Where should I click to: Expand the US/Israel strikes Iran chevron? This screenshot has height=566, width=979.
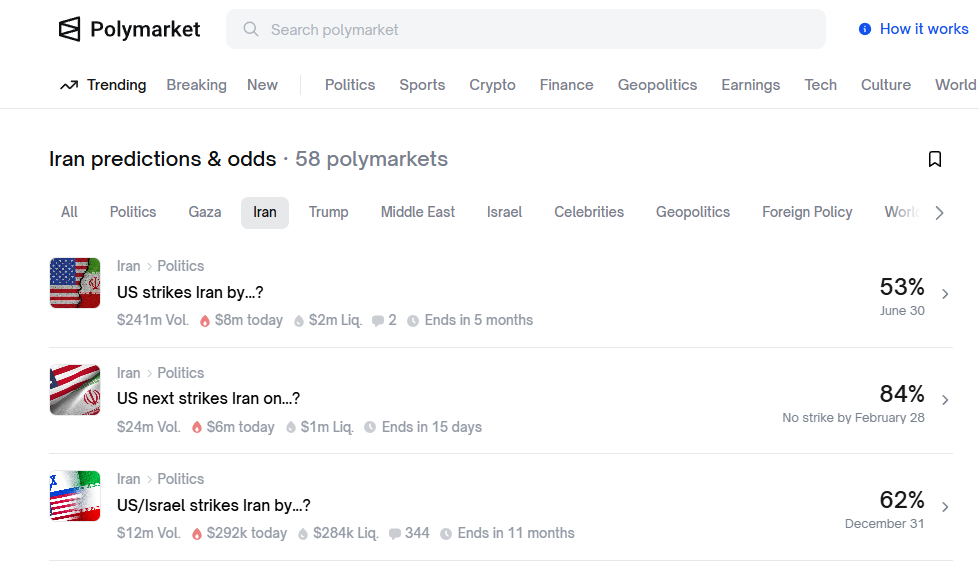point(945,507)
